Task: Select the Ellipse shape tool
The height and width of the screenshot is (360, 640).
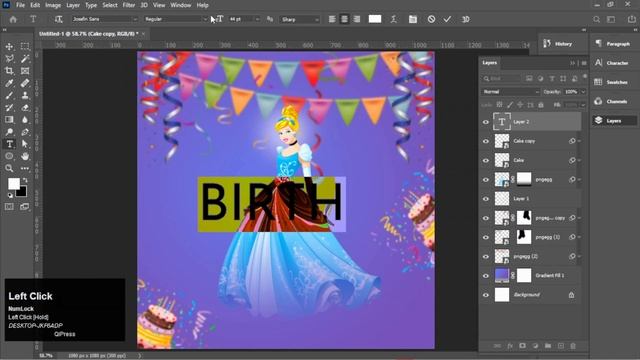Action: tap(9, 156)
